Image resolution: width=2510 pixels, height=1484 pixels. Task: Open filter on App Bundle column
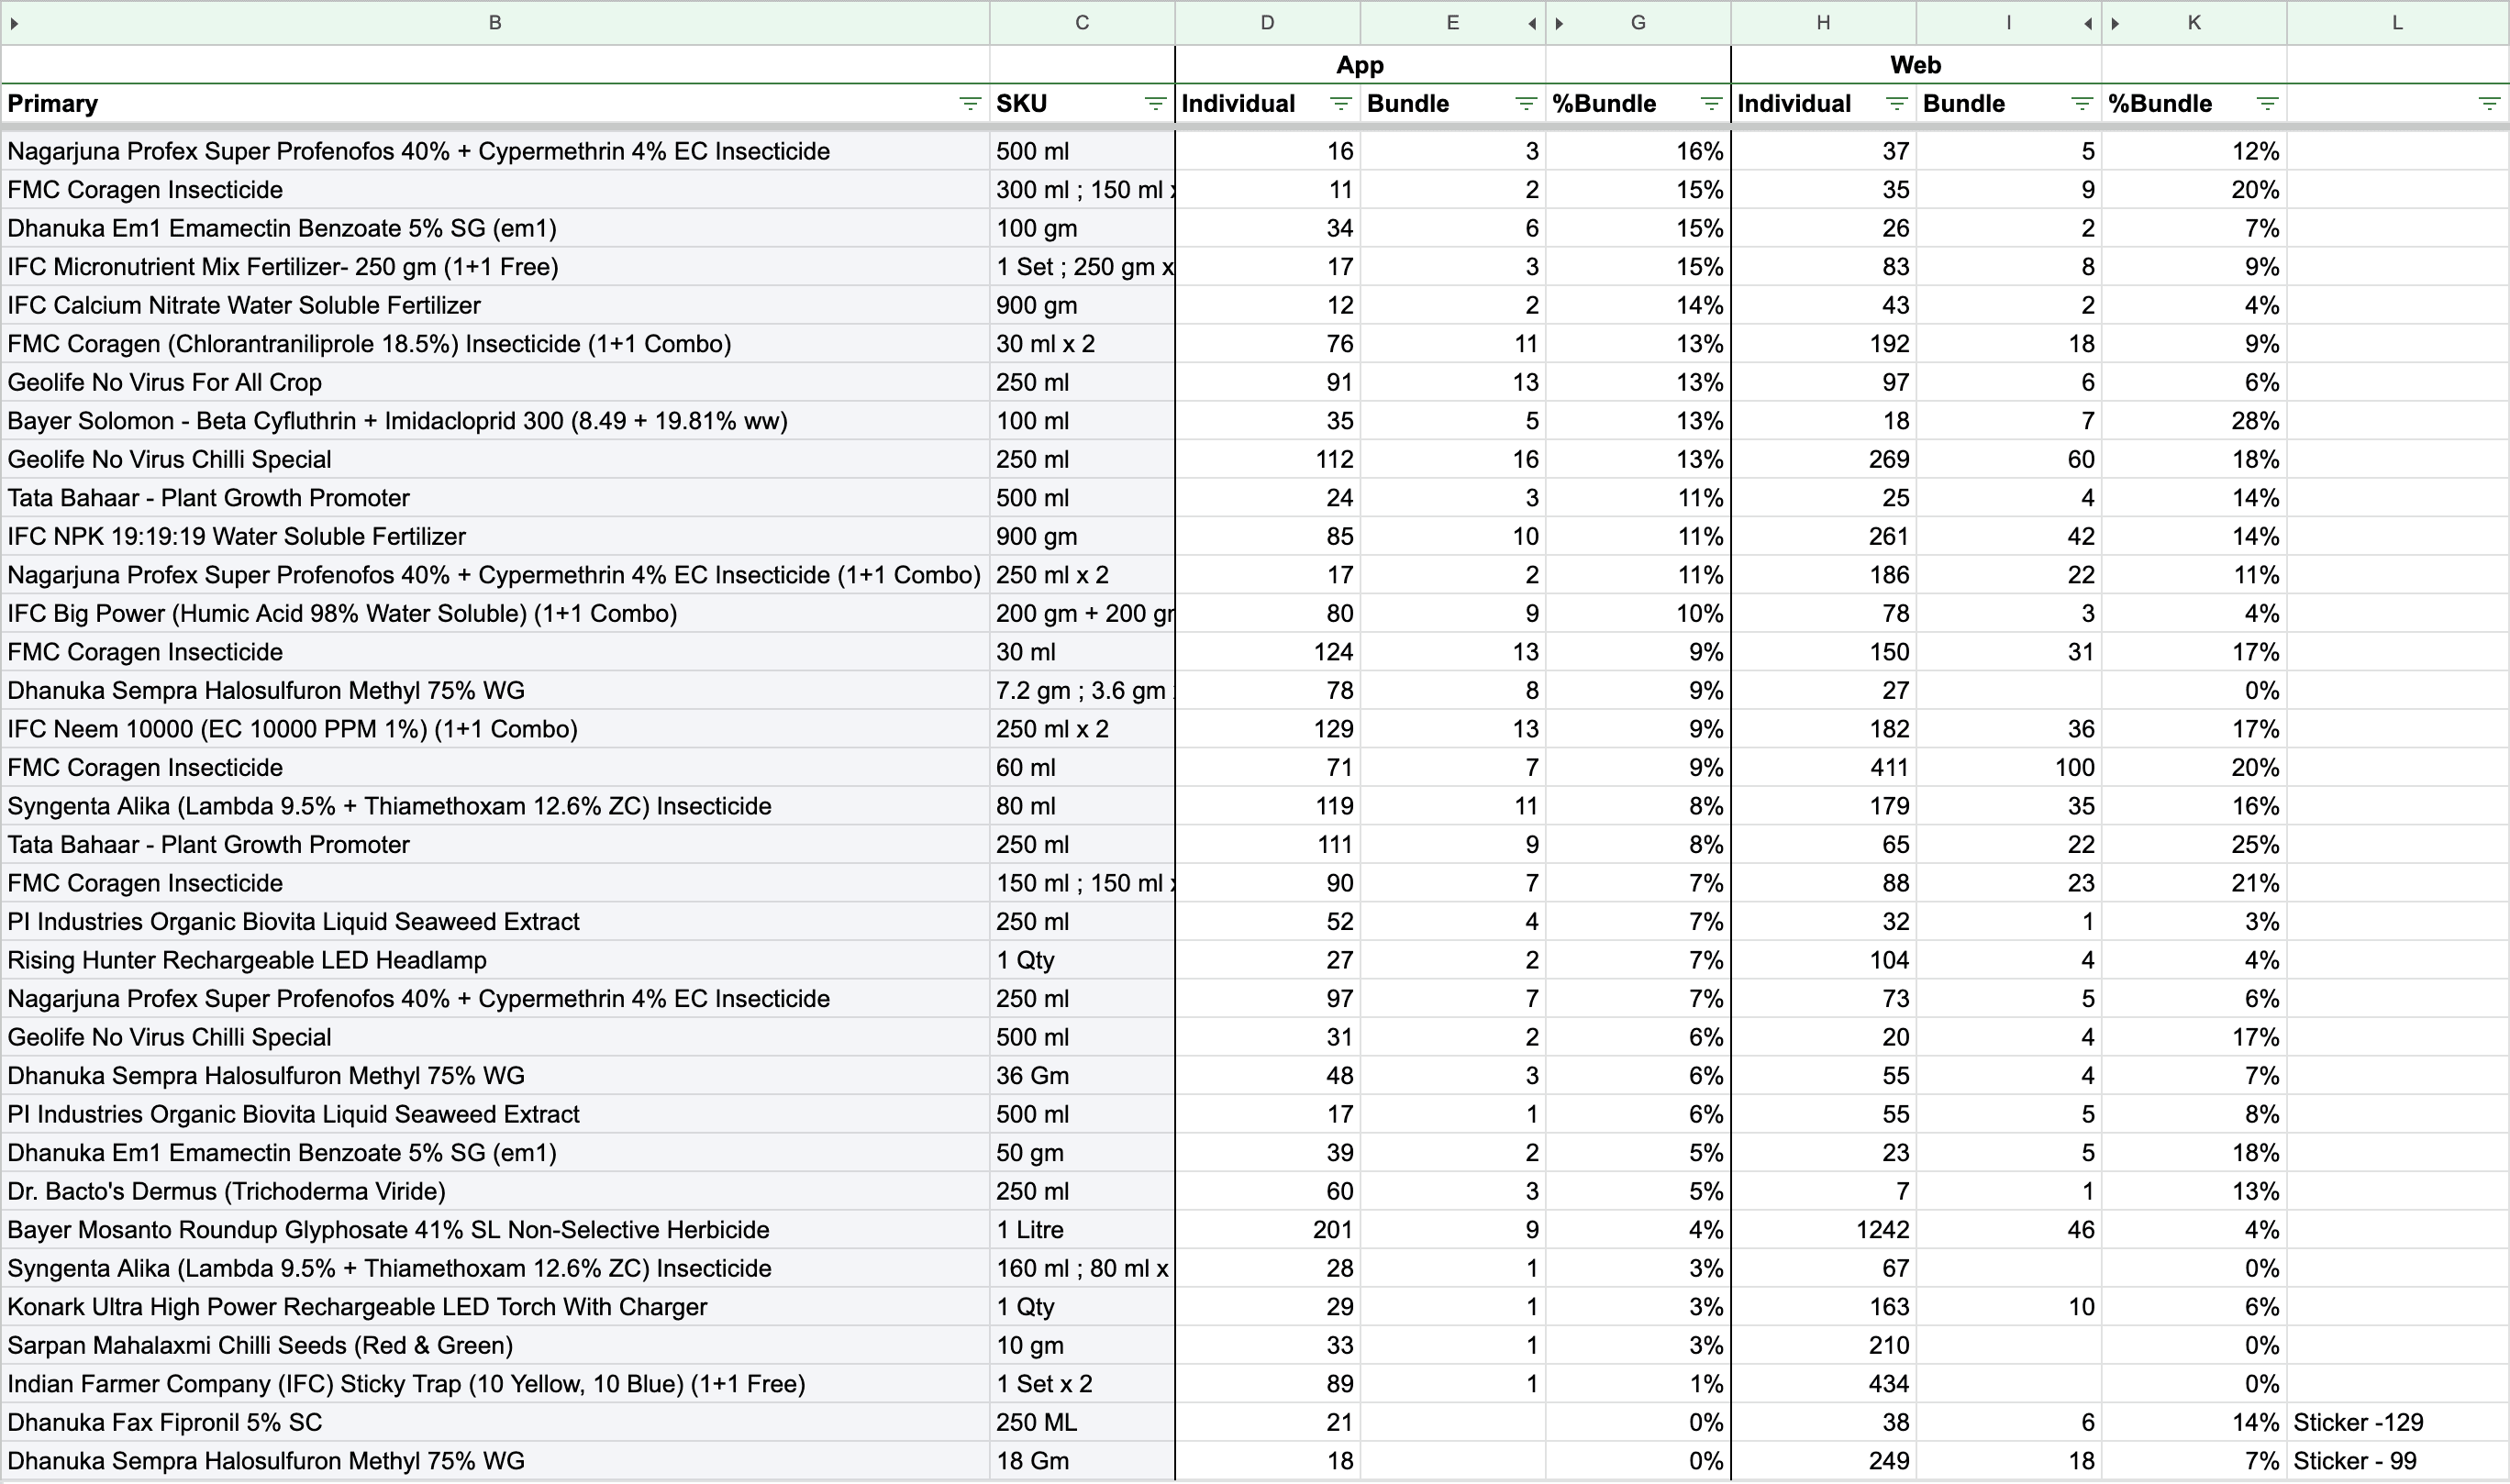click(x=1525, y=104)
